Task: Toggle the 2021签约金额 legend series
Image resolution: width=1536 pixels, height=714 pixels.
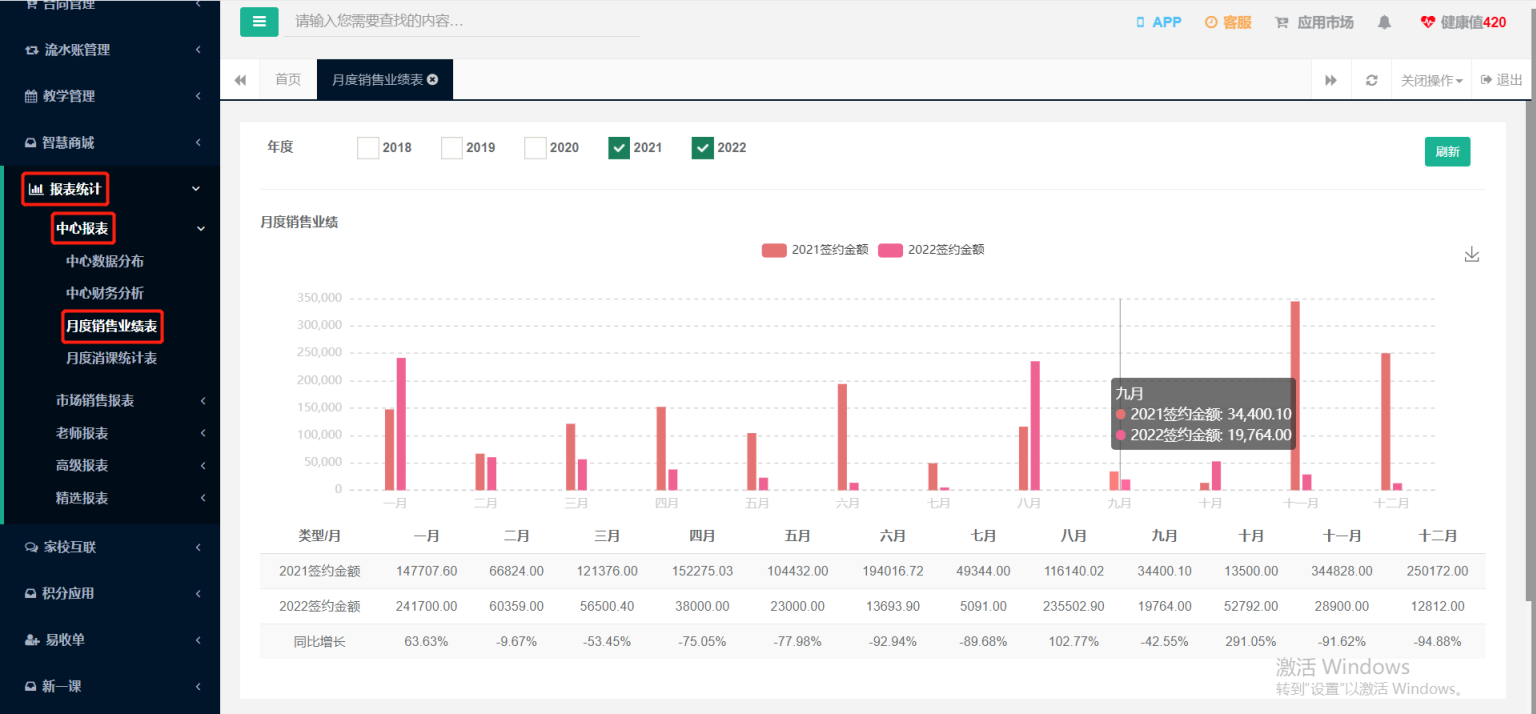Action: (814, 250)
